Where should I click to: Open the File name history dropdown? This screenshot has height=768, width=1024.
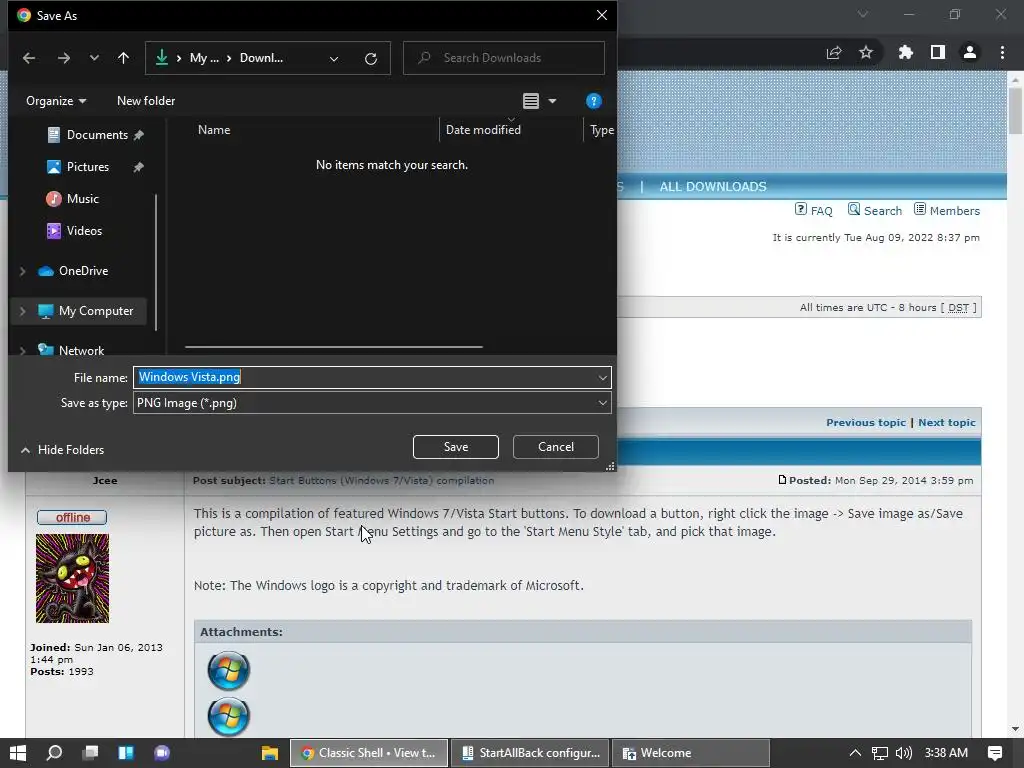tap(602, 377)
